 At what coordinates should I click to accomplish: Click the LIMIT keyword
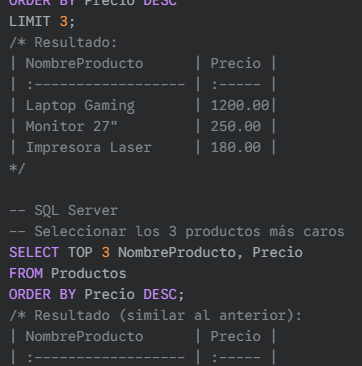pyautogui.click(x=30, y=22)
